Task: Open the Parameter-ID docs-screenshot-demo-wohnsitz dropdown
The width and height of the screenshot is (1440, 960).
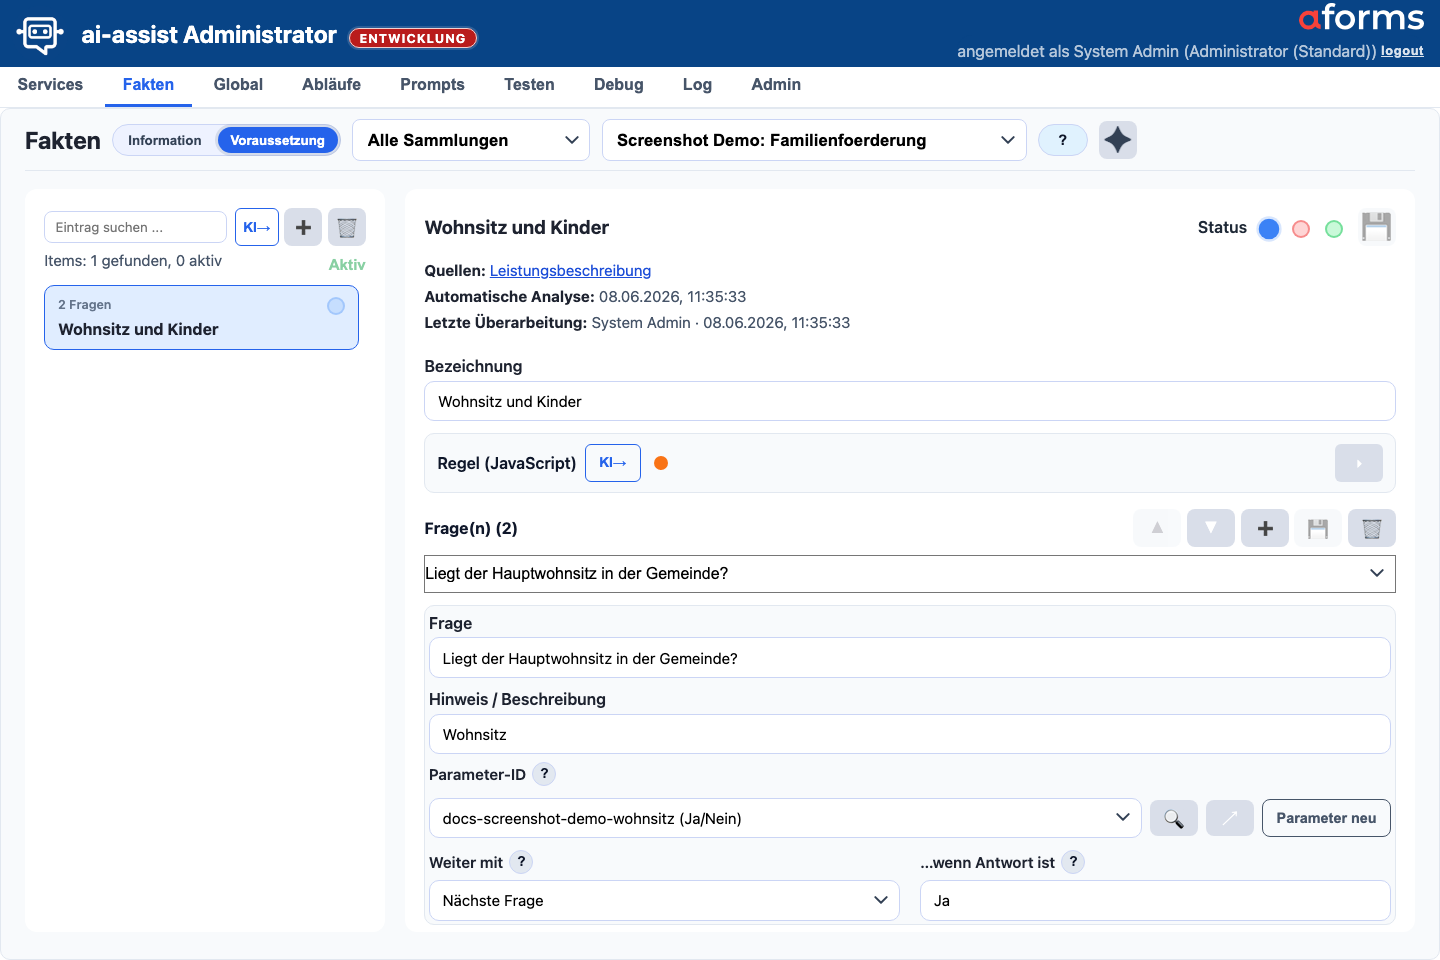Action: pyautogui.click(x=785, y=818)
